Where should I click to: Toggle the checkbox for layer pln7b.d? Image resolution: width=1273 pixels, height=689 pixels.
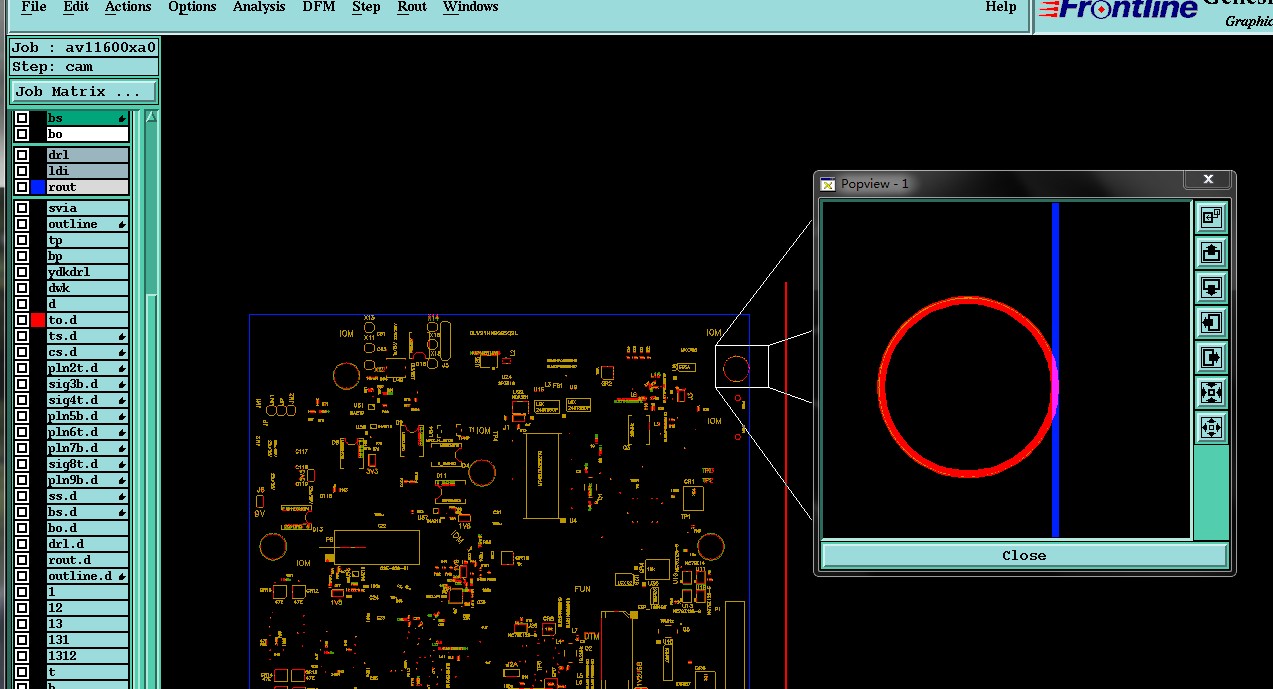pos(22,448)
